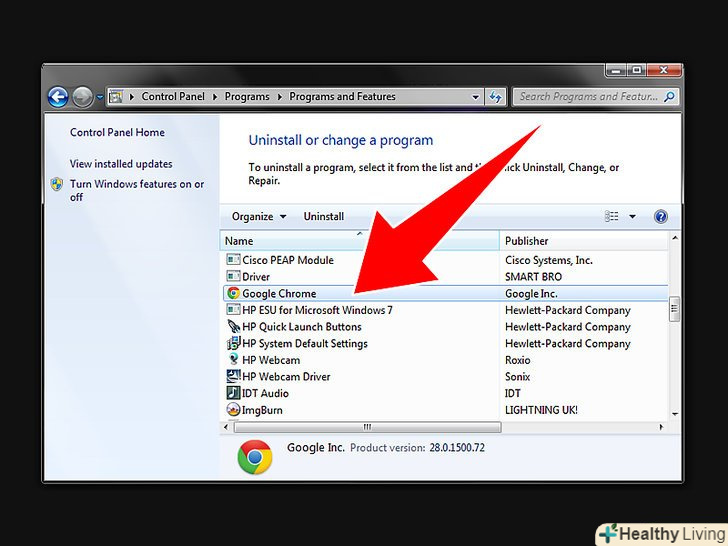This screenshot has height=546, width=728.
Task: Click the Refresh button
Action: 495,97
